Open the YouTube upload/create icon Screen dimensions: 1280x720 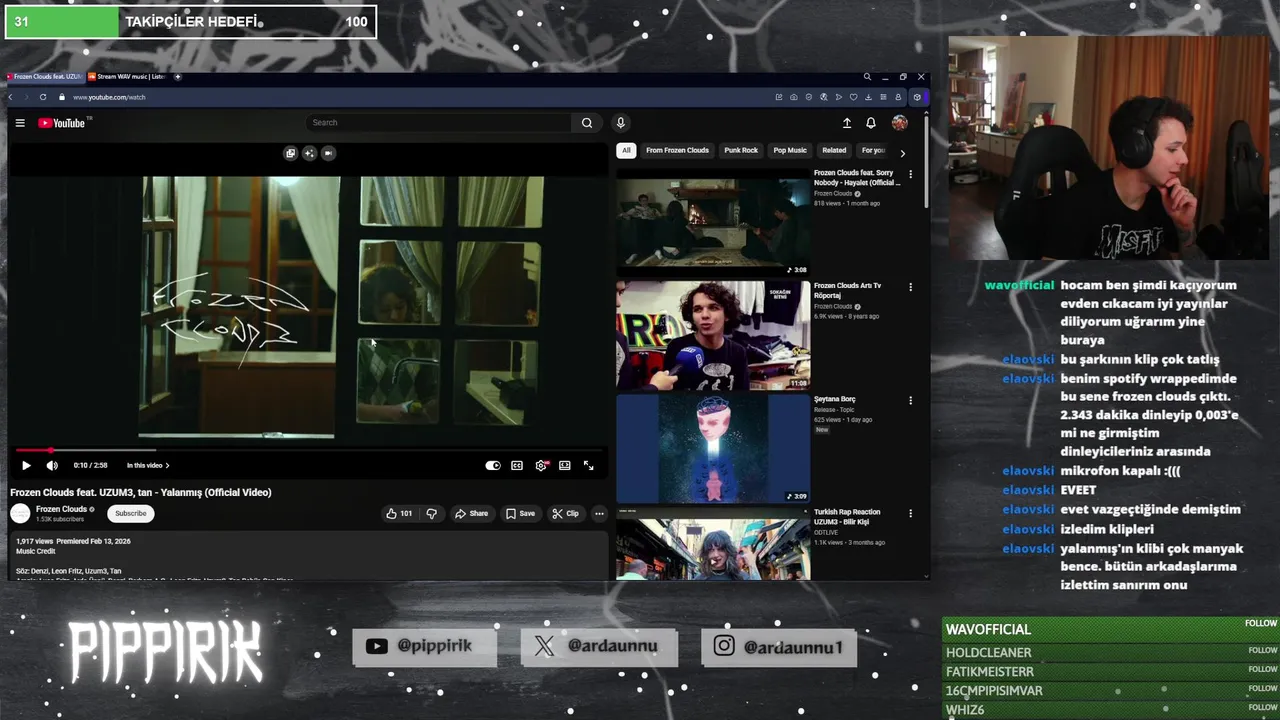[847, 123]
